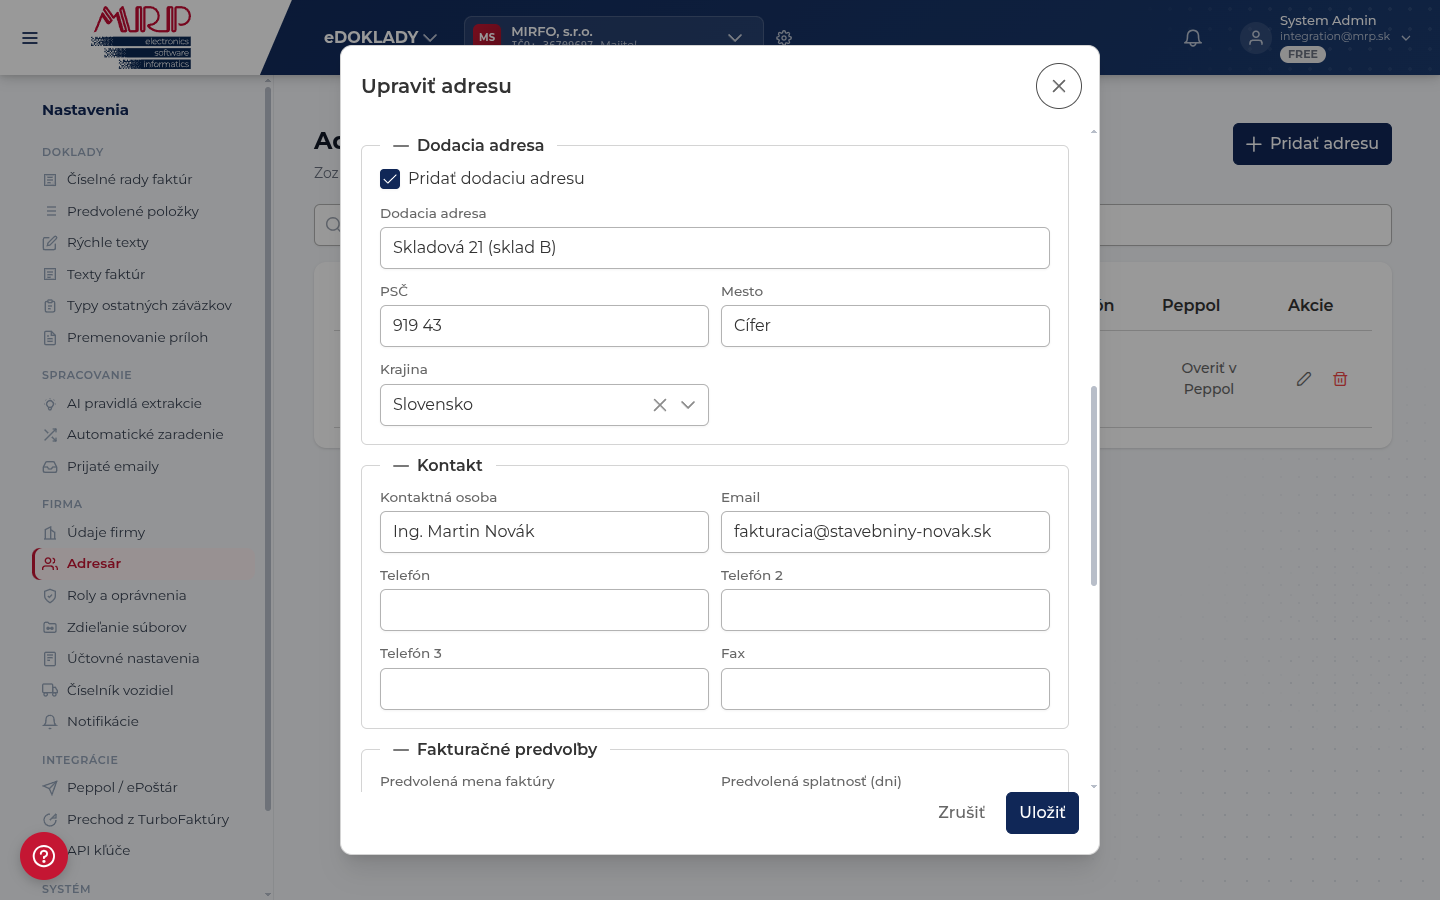1440x900 pixels.
Task: Select Automatické zaradenie in sidebar
Action: 145,435
